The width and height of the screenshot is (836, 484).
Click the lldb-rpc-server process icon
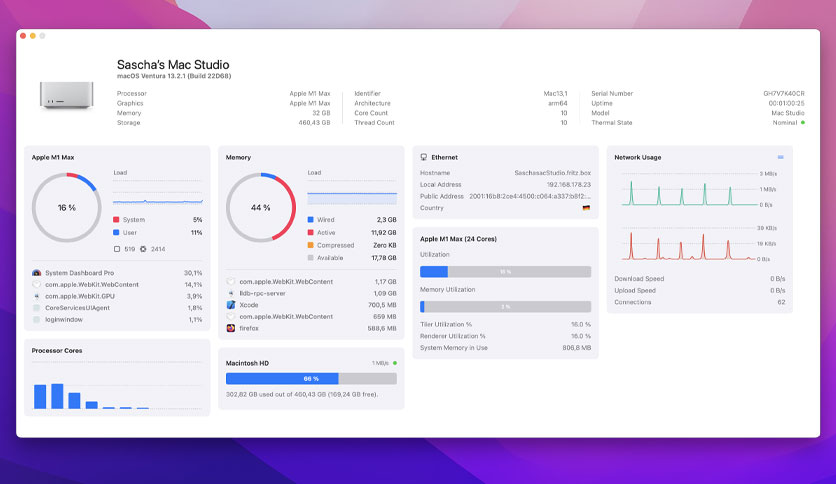click(231, 293)
